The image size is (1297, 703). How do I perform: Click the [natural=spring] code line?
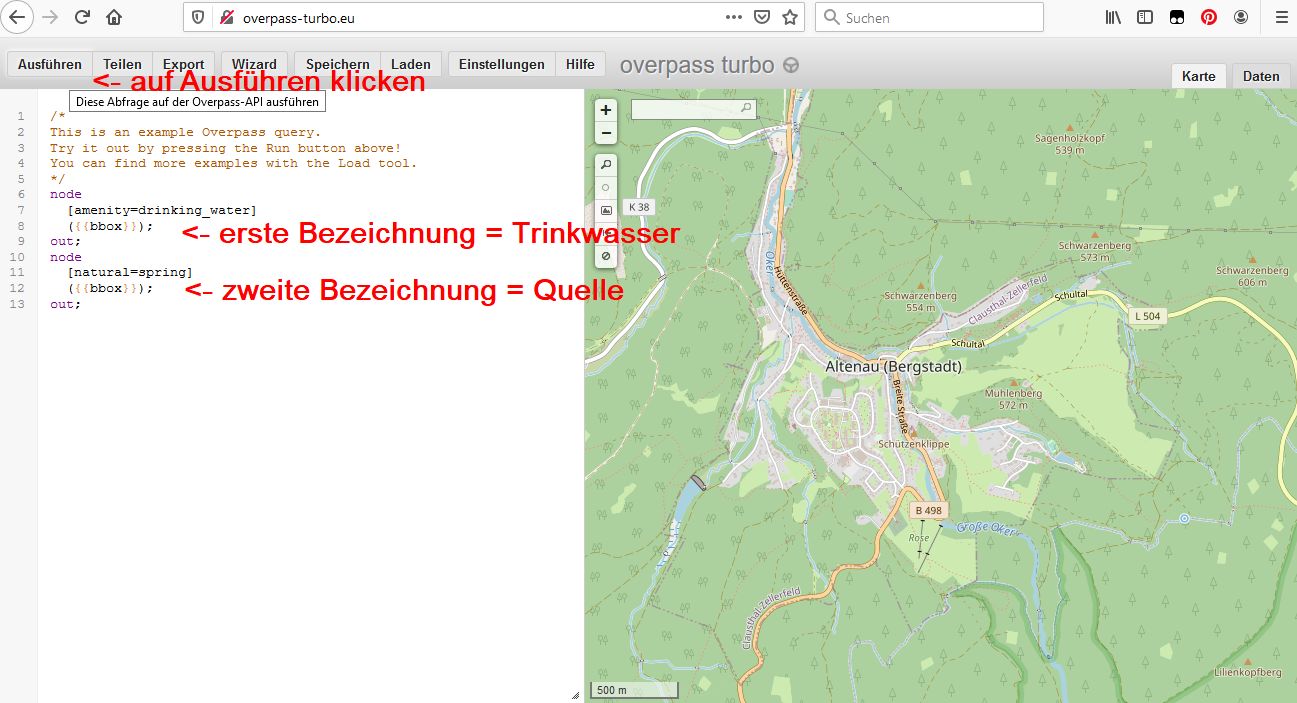coord(130,272)
